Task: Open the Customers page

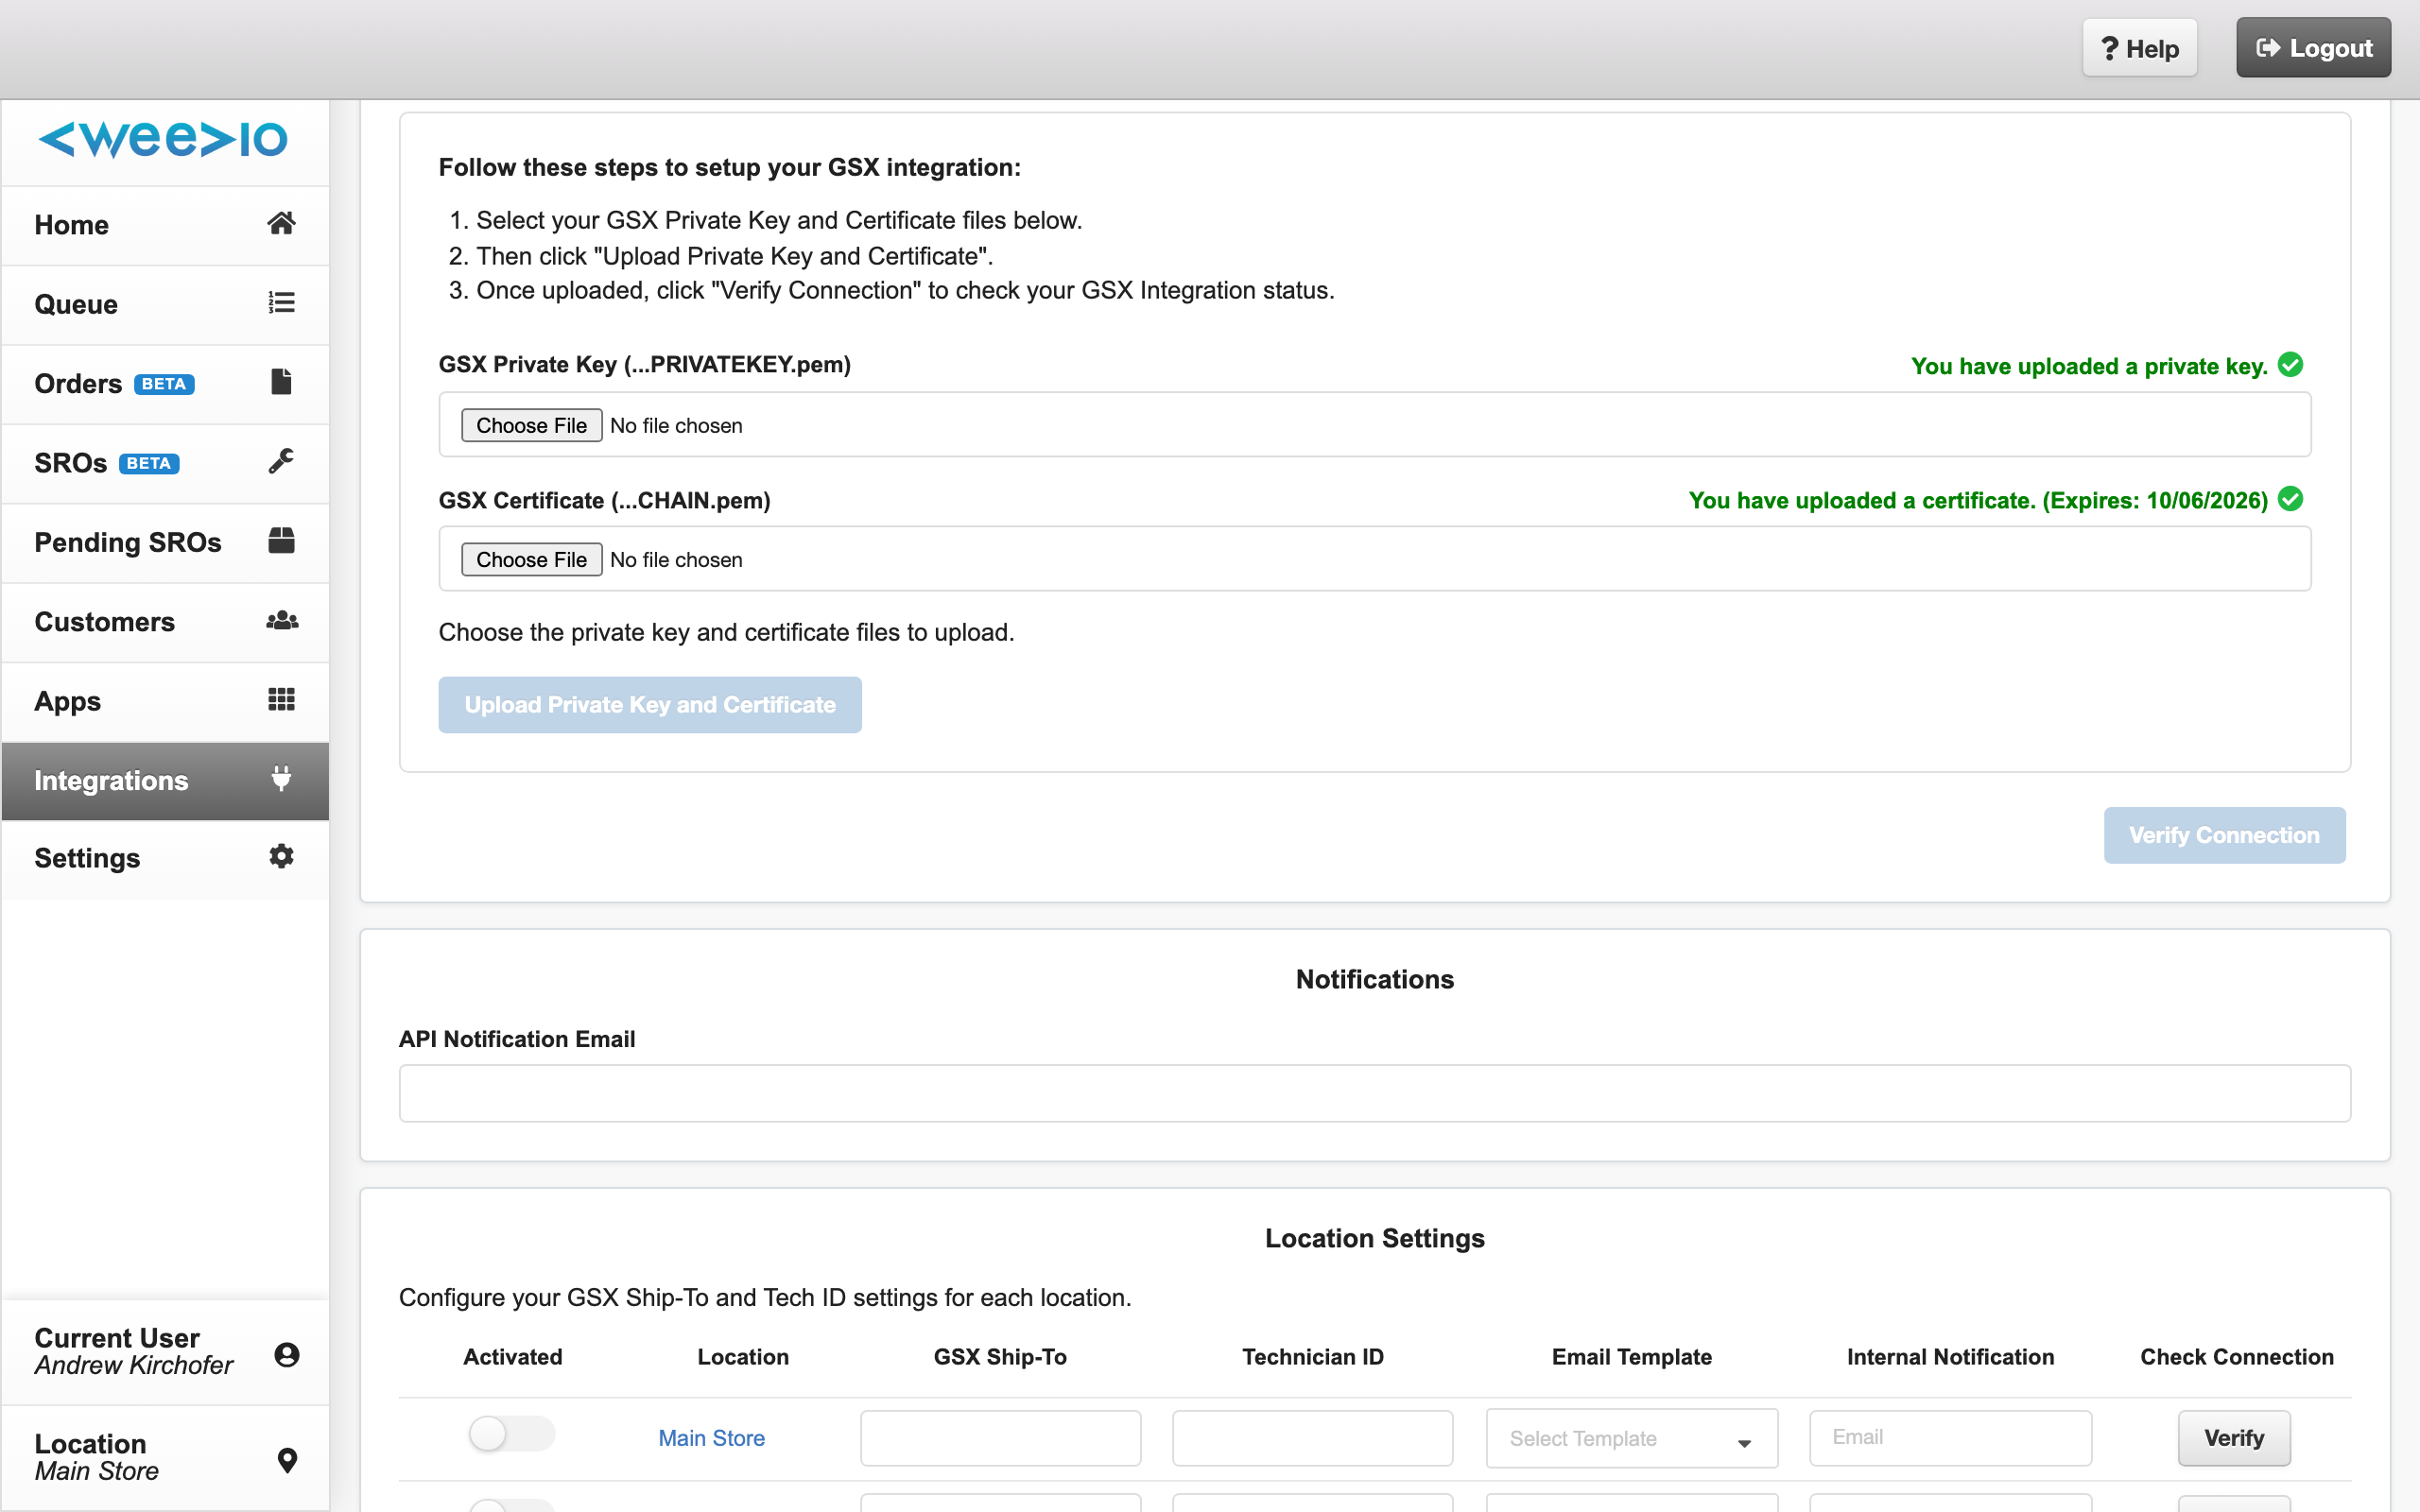Action: click(165, 622)
